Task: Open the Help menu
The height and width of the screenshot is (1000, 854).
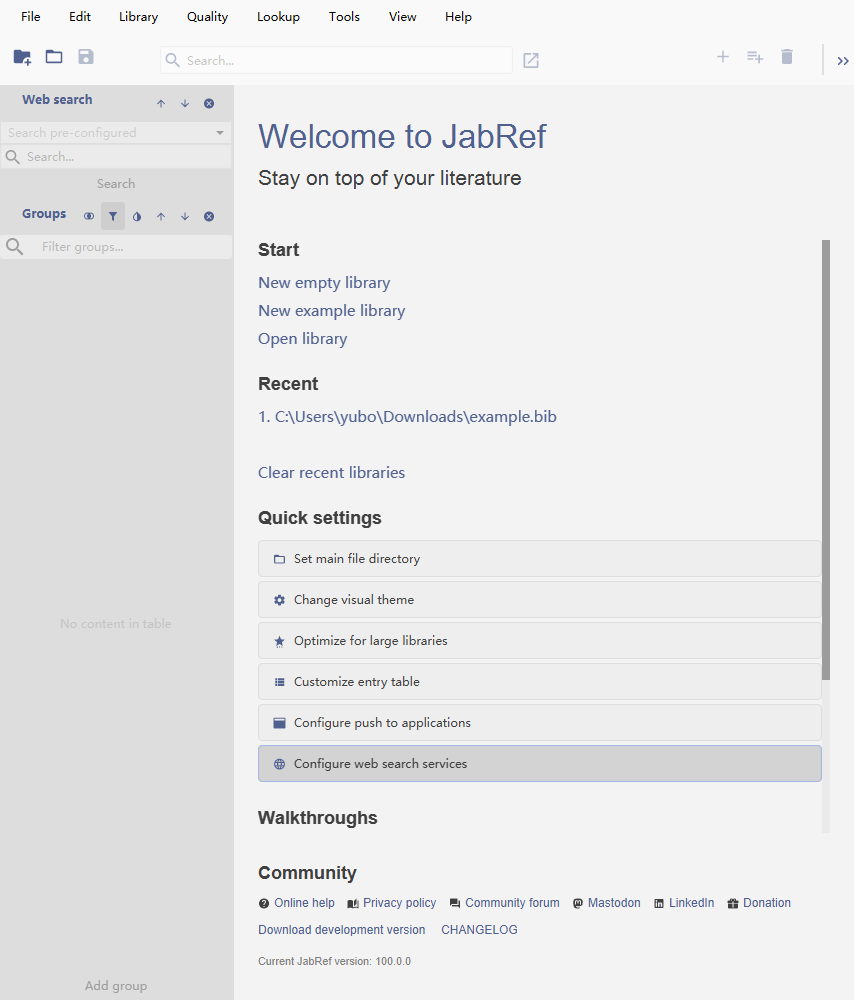Action: [458, 17]
